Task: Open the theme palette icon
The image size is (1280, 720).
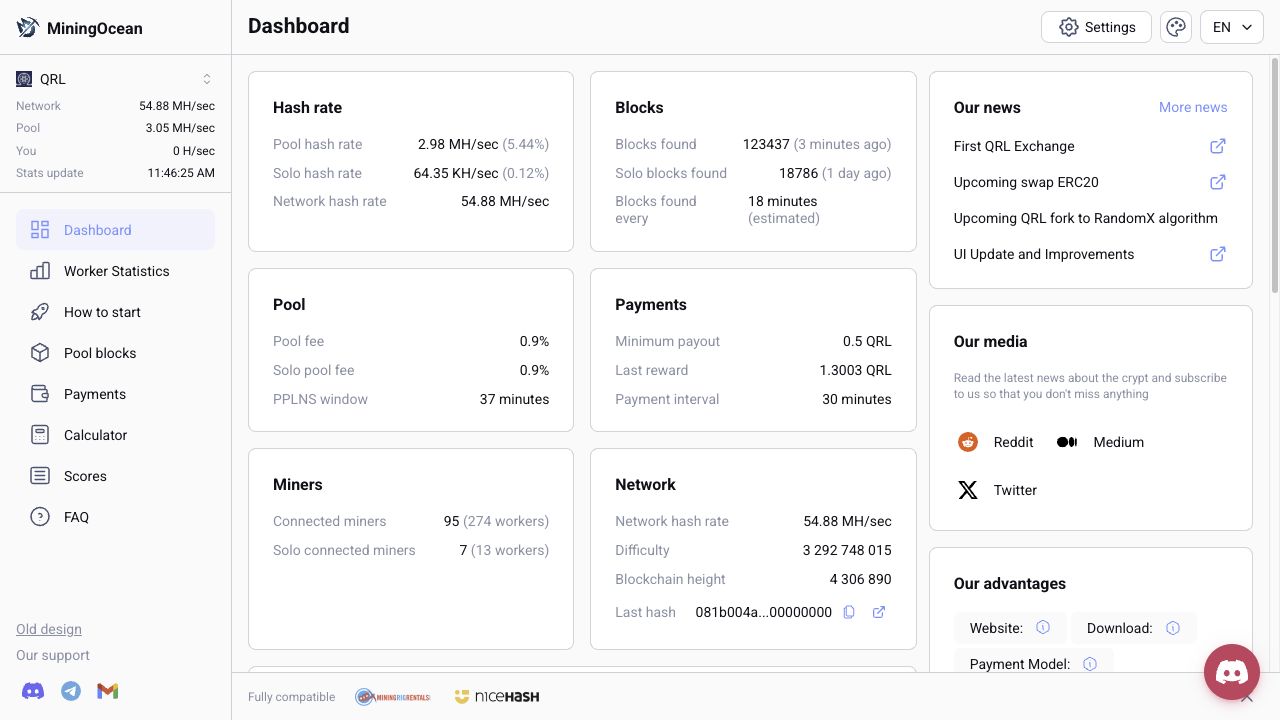Action: click(1176, 27)
